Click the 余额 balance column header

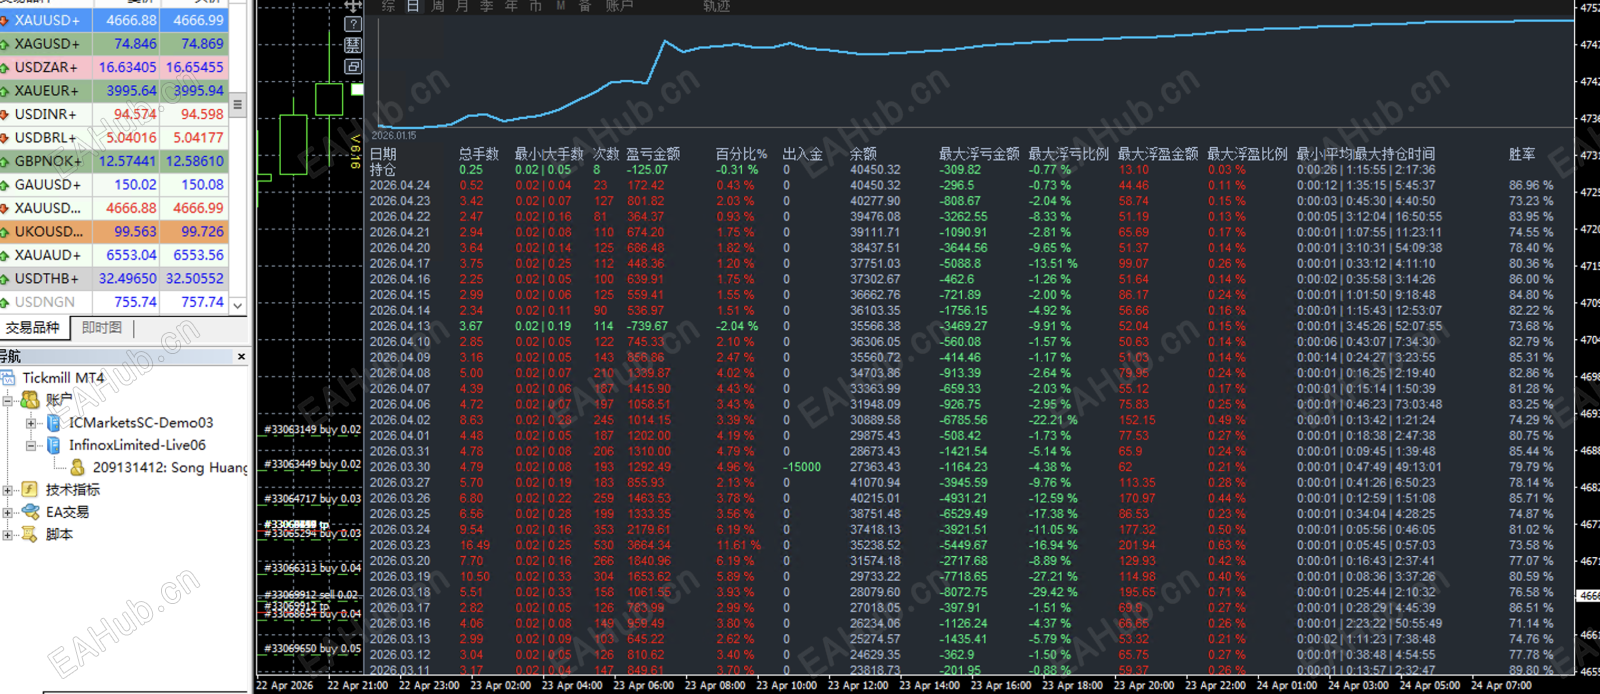863,154
